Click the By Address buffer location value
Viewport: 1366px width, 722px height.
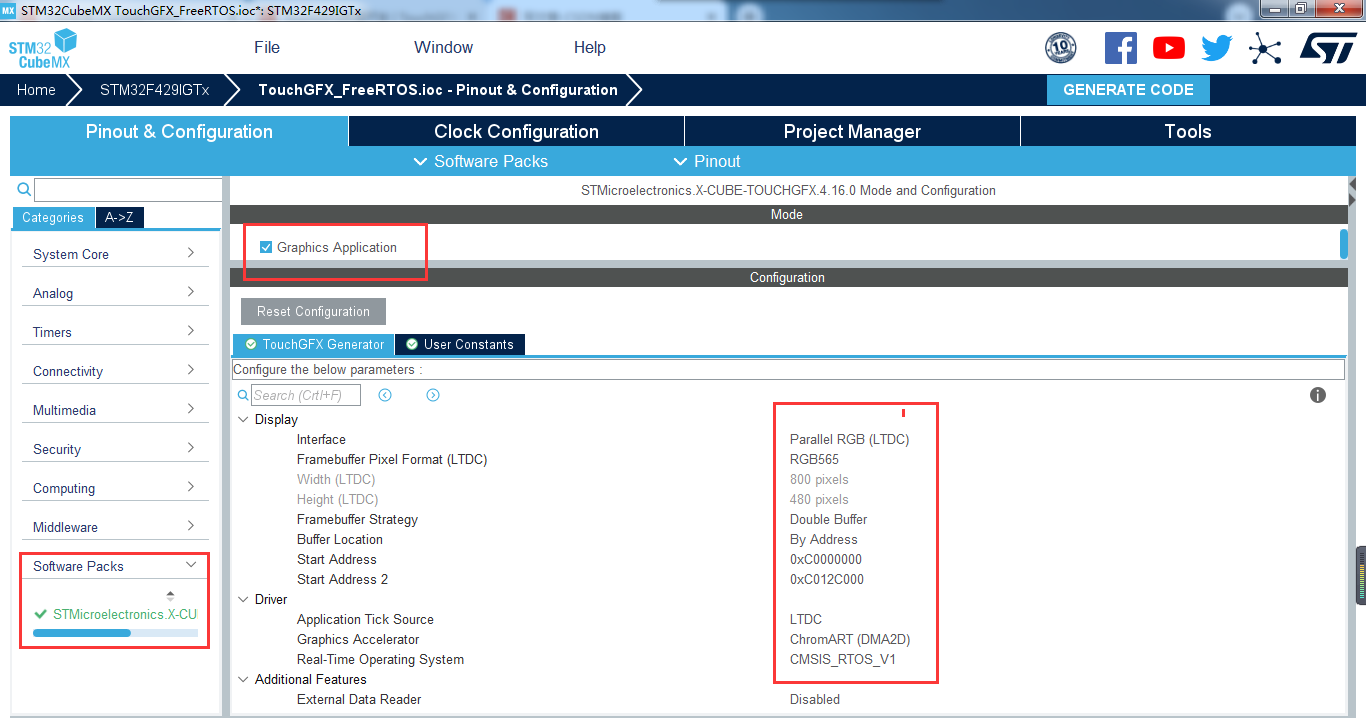[824, 540]
